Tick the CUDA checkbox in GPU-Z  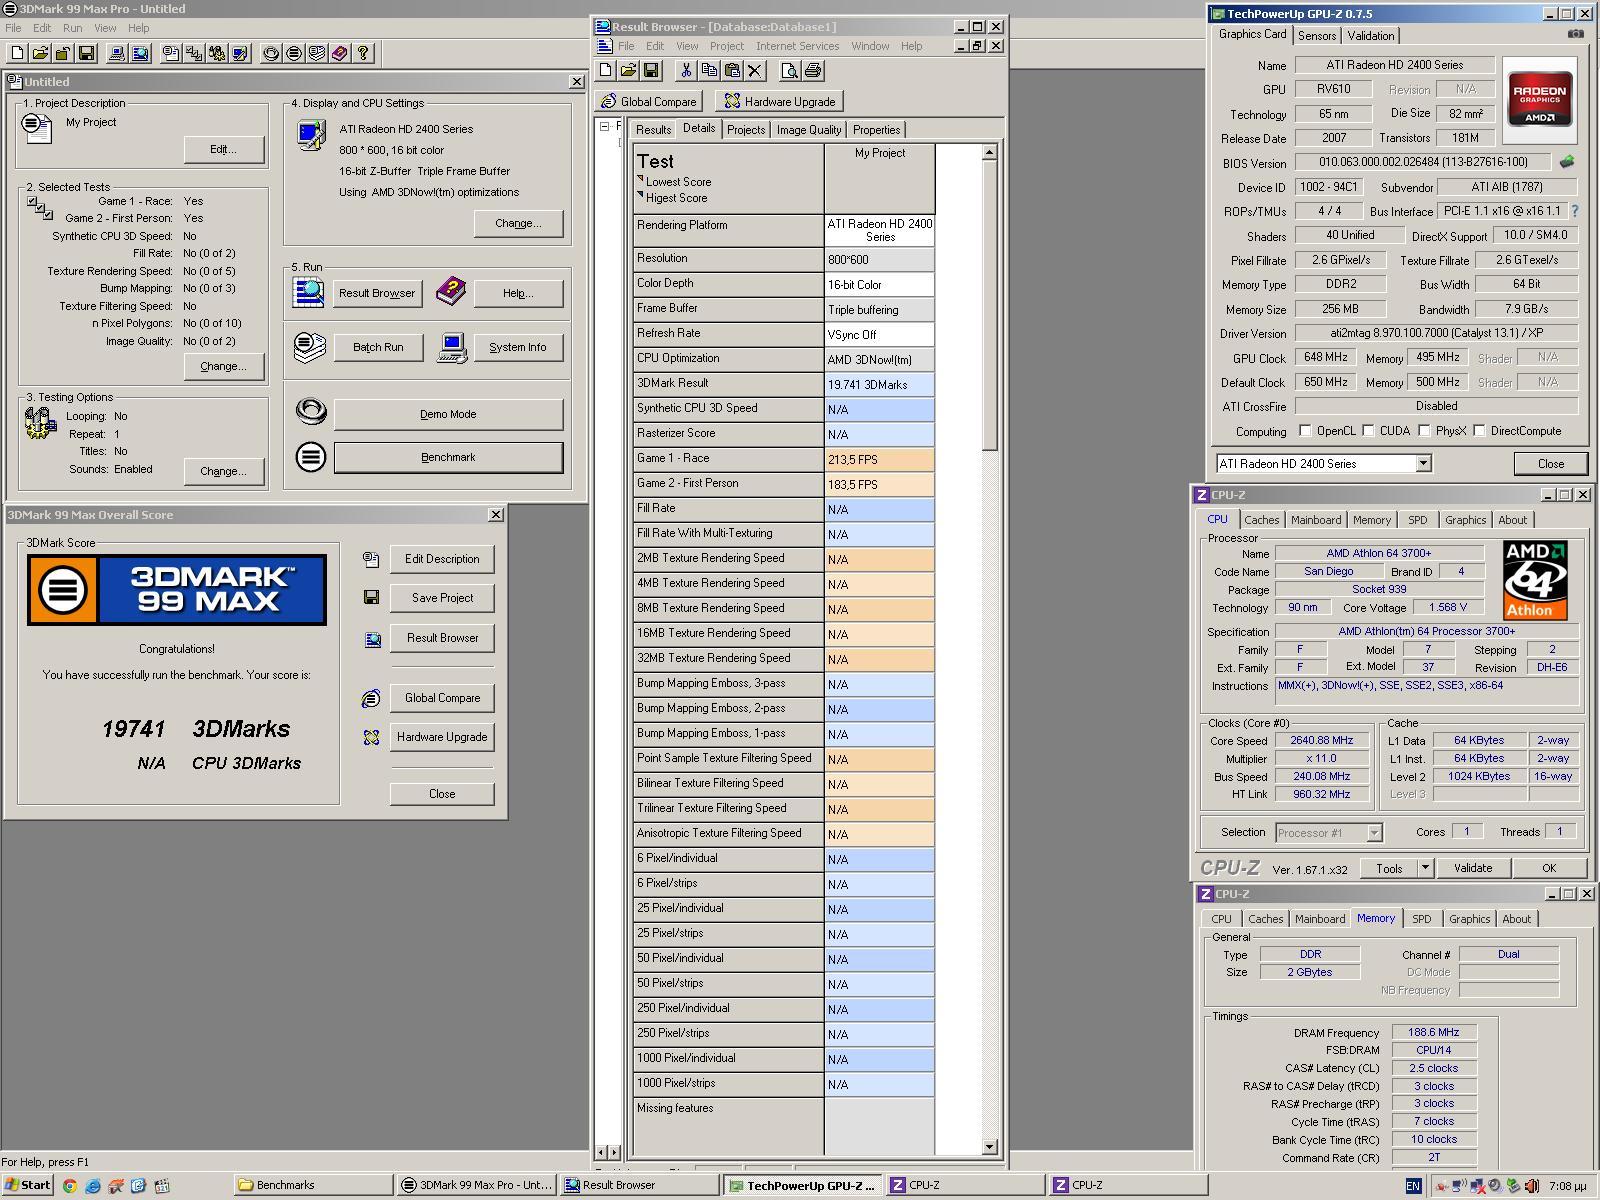tap(1368, 431)
